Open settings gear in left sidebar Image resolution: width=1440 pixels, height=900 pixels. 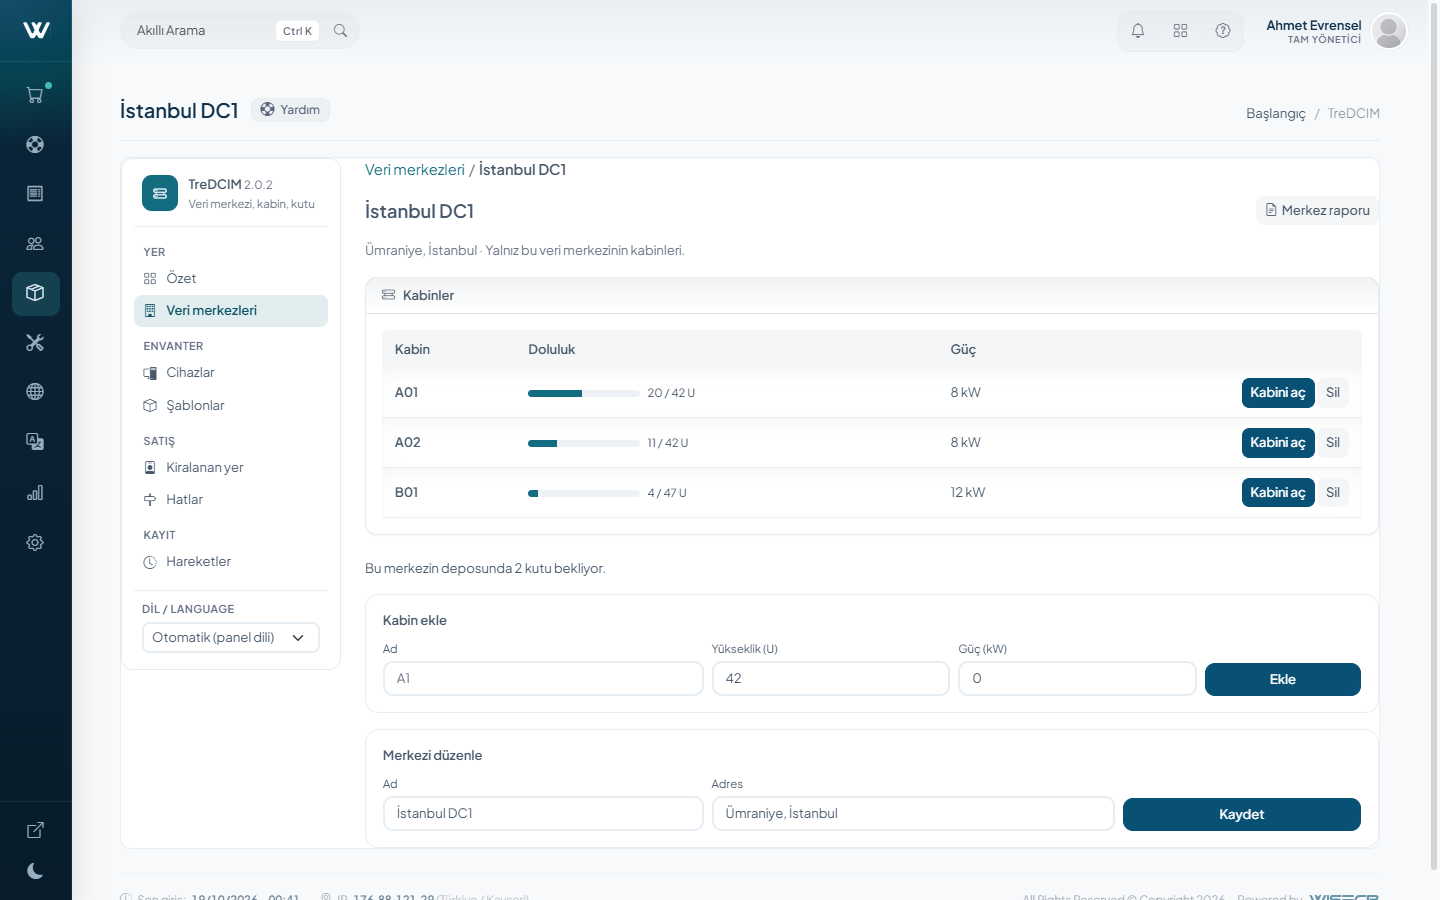(x=35, y=542)
